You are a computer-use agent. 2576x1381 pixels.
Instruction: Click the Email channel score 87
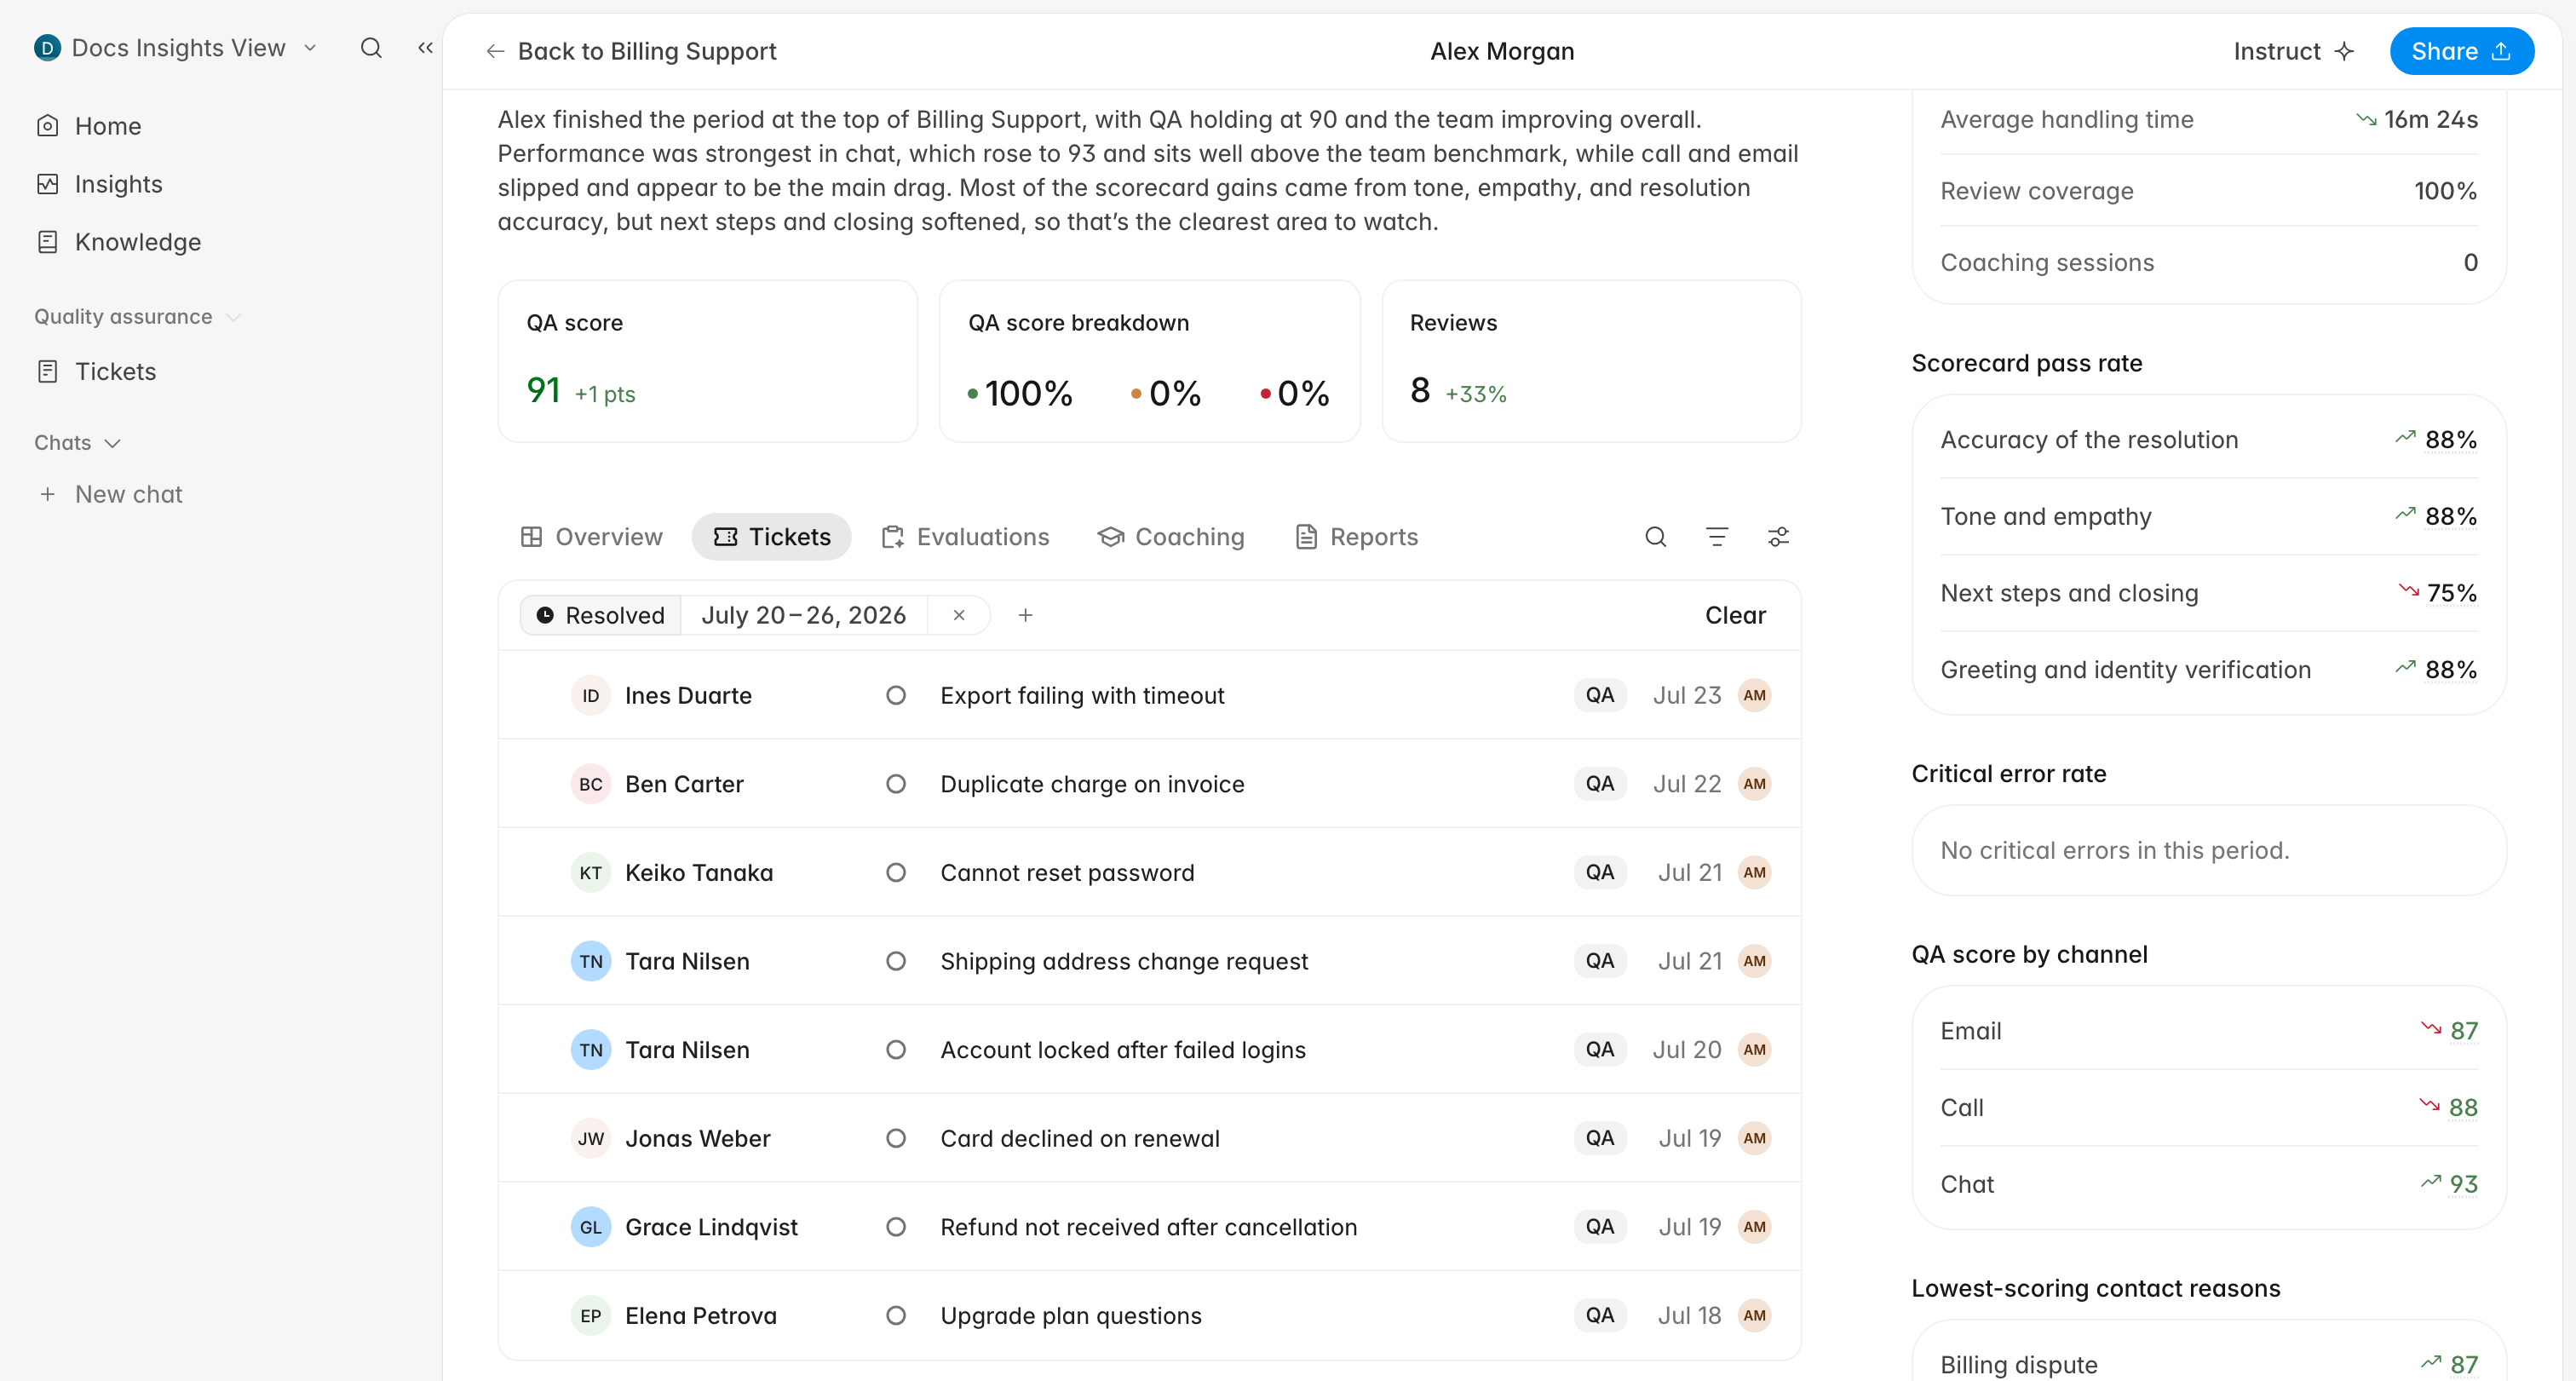pos(2463,1031)
